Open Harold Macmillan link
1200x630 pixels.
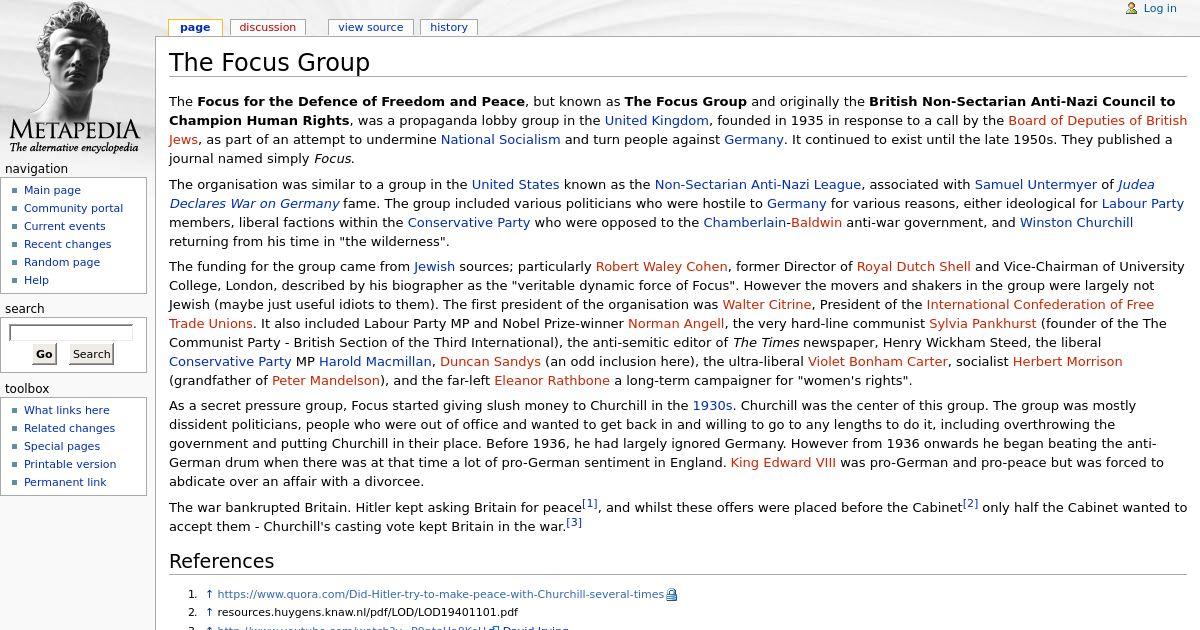coord(375,361)
